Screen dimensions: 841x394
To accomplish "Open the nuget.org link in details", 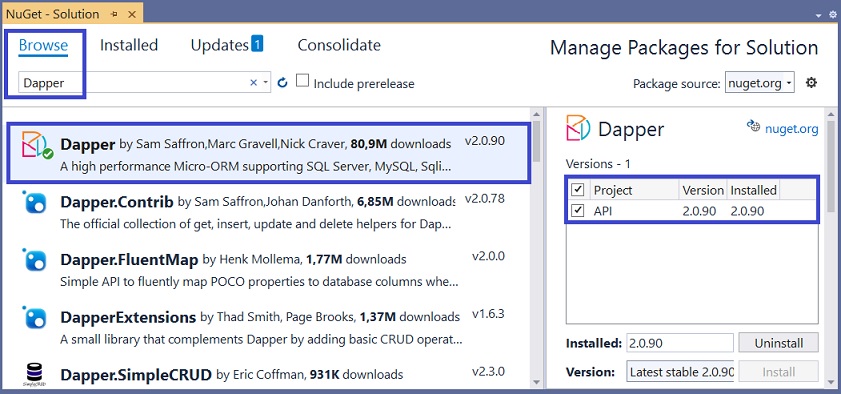I will pos(791,129).
